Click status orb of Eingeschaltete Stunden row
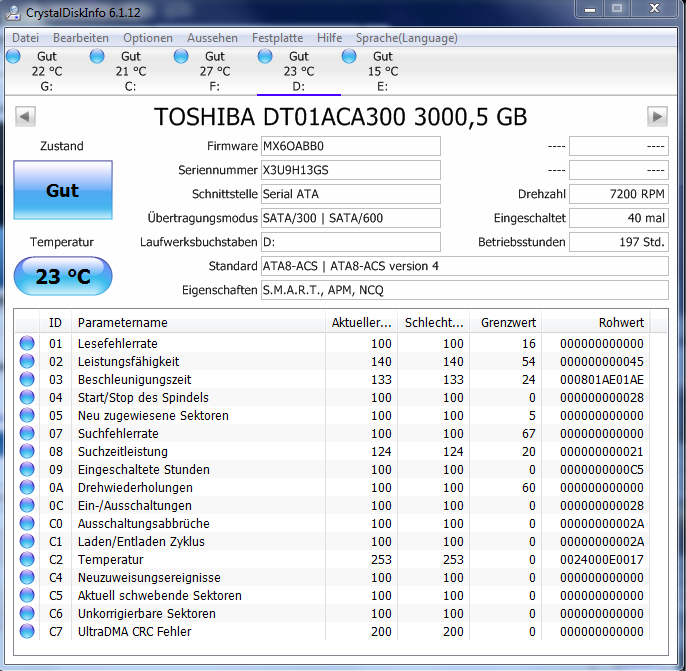Viewport: 686px width, 671px height. click(27, 469)
